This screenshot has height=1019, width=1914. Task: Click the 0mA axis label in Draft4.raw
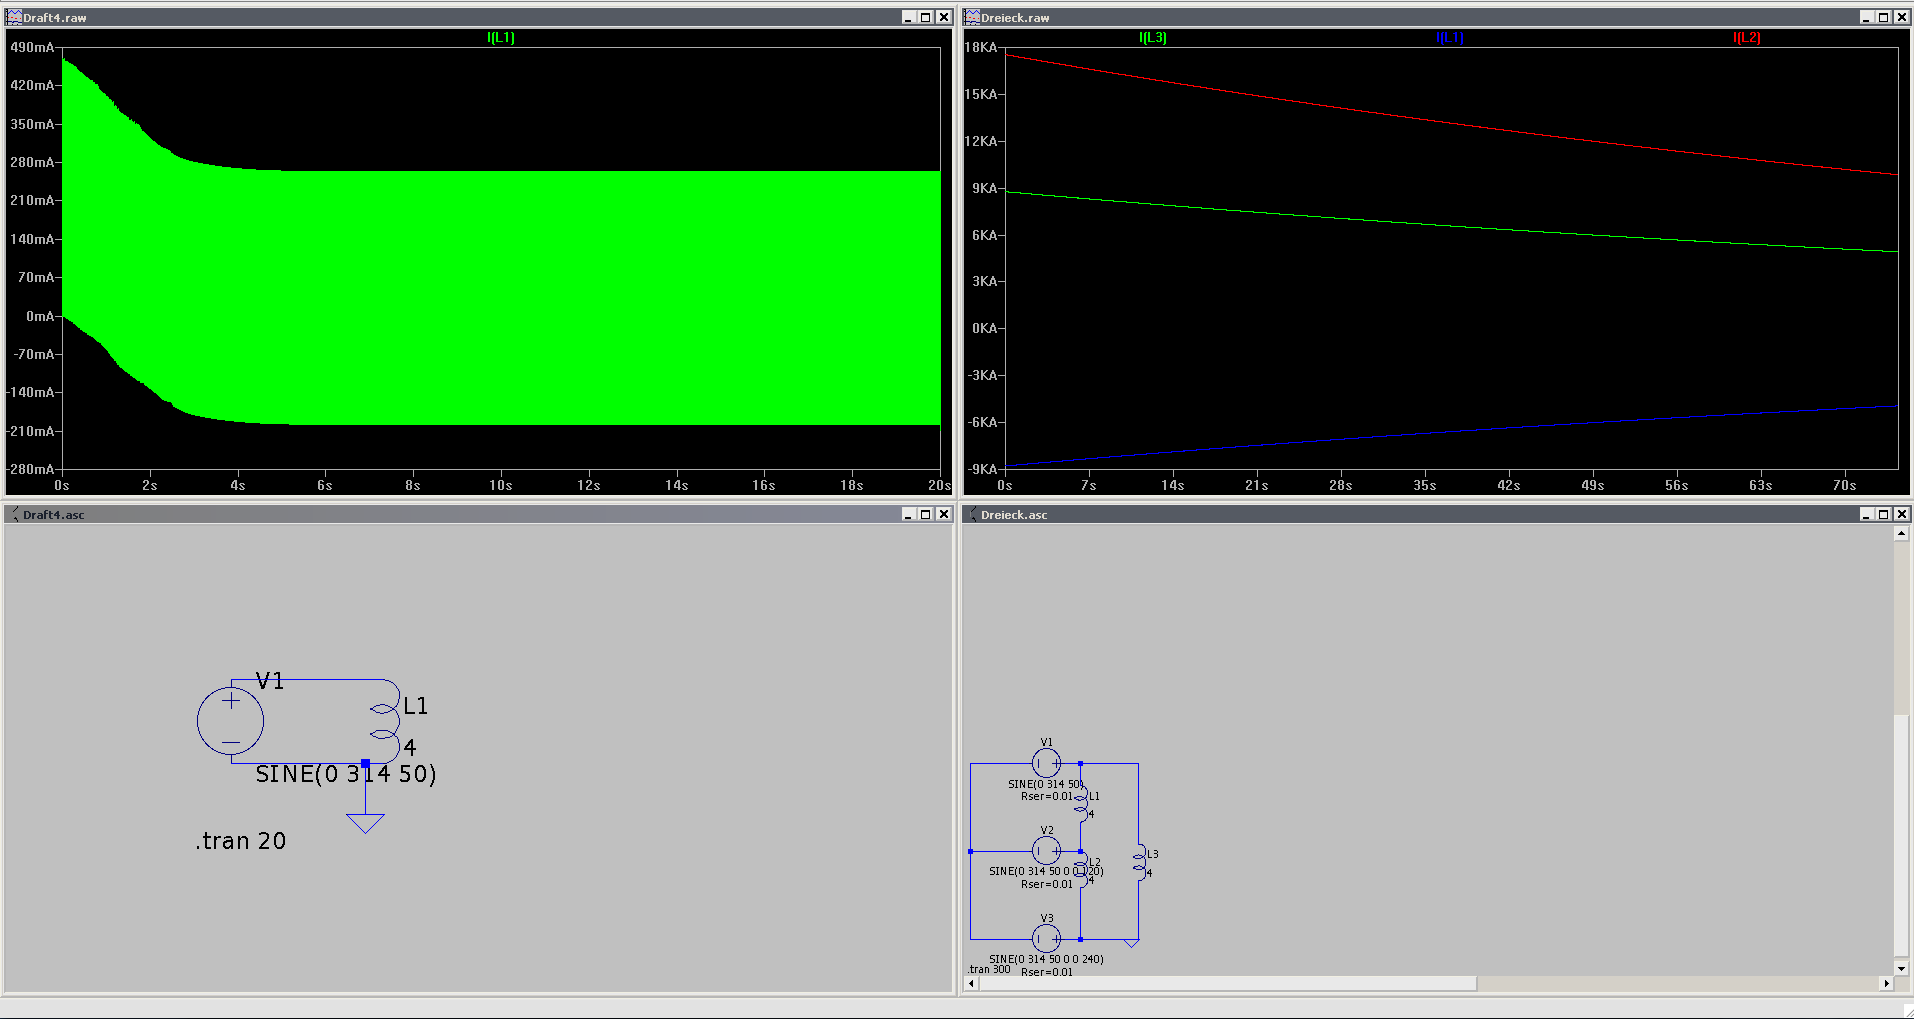[x=40, y=316]
